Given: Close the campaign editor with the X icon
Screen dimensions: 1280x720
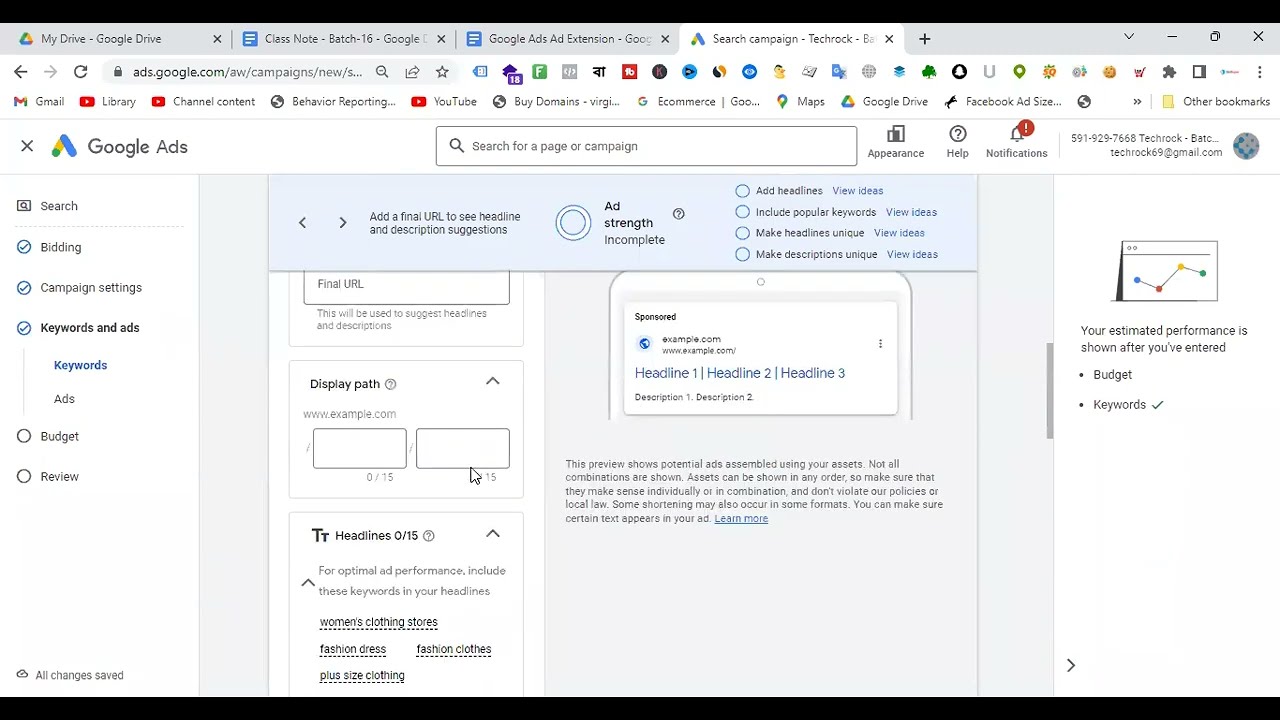Looking at the screenshot, I should click(27, 146).
